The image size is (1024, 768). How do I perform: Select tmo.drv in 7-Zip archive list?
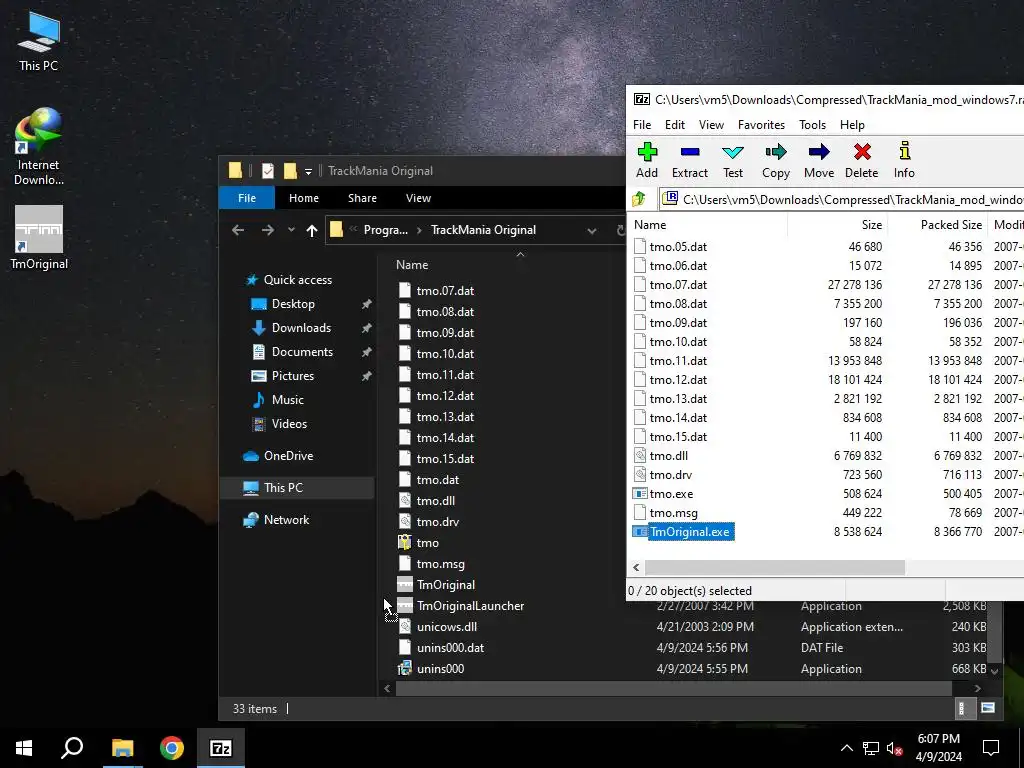pos(671,475)
